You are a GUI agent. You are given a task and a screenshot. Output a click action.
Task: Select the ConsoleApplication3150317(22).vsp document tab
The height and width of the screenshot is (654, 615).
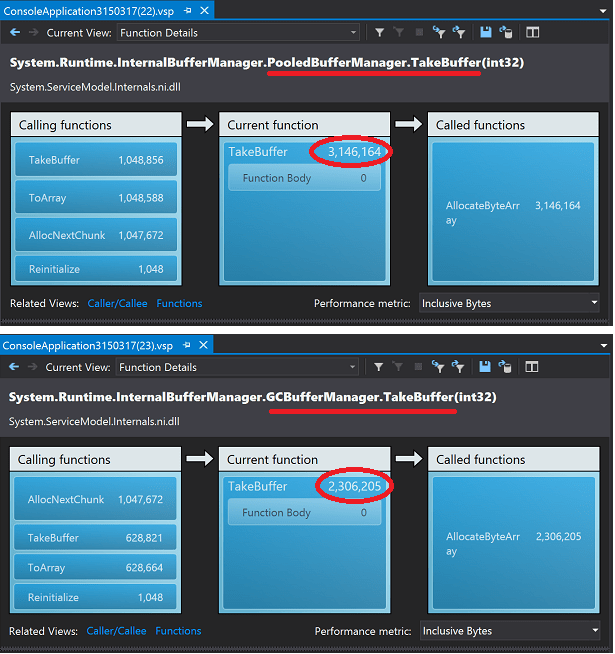(x=88, y=10)
